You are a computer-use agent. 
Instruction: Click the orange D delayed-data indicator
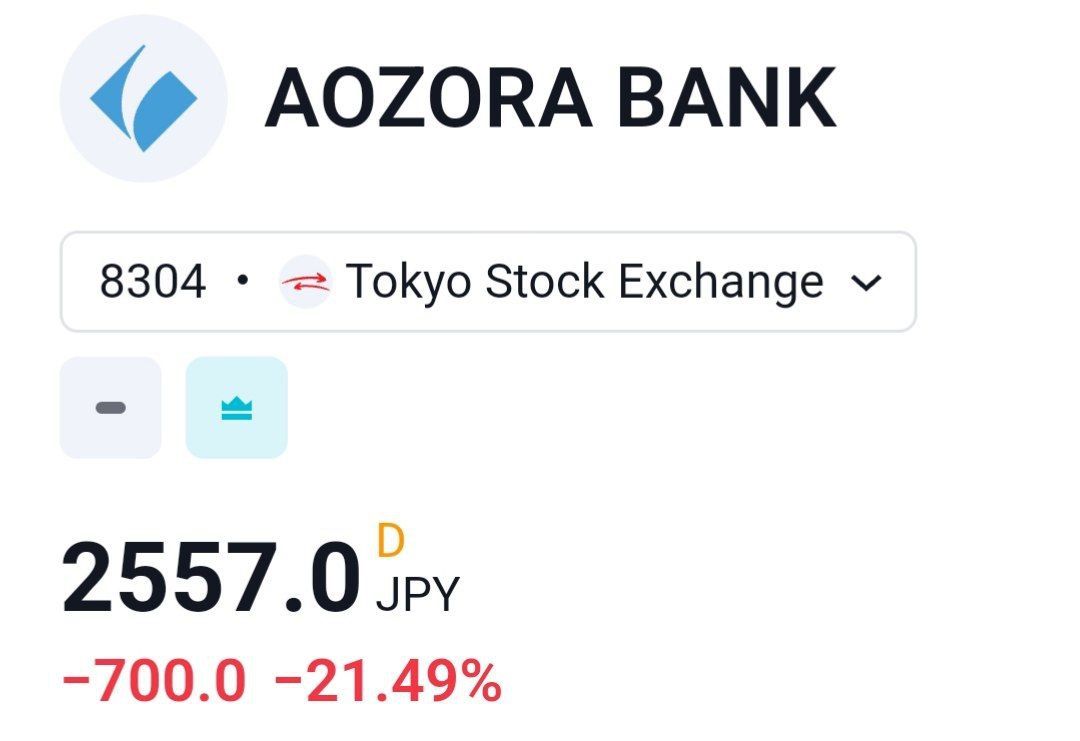coord(390,541)
